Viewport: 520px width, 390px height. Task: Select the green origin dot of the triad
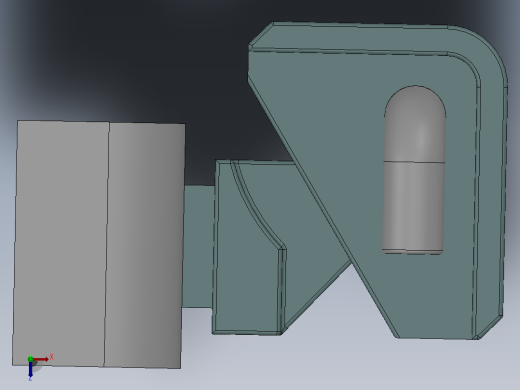point(31,359)
